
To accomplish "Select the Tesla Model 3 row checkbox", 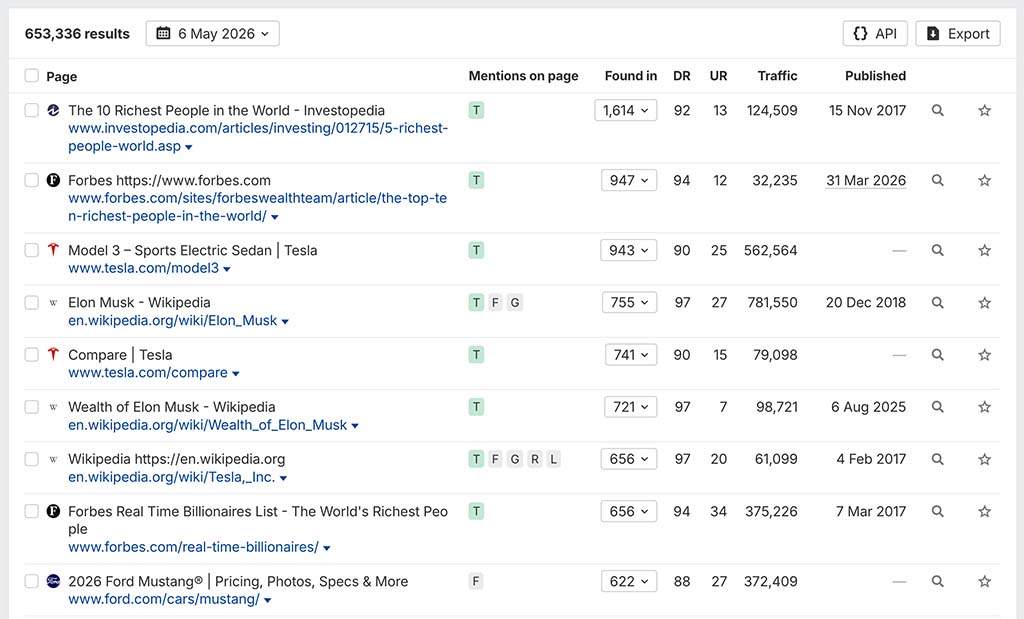I will (31, 250).
